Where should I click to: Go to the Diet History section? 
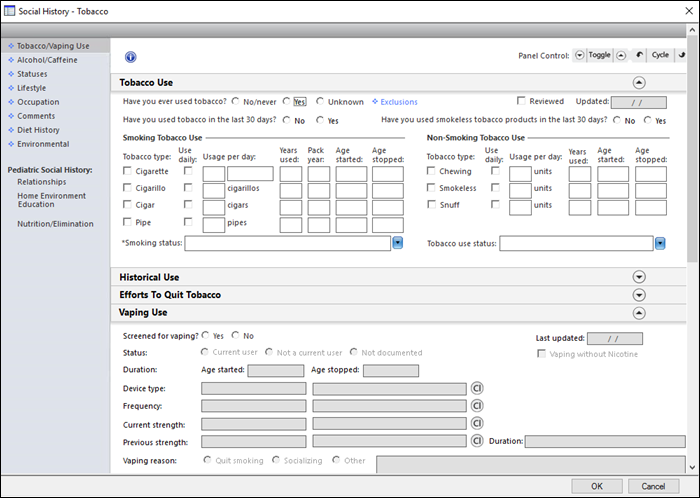[x=39, y=130]
